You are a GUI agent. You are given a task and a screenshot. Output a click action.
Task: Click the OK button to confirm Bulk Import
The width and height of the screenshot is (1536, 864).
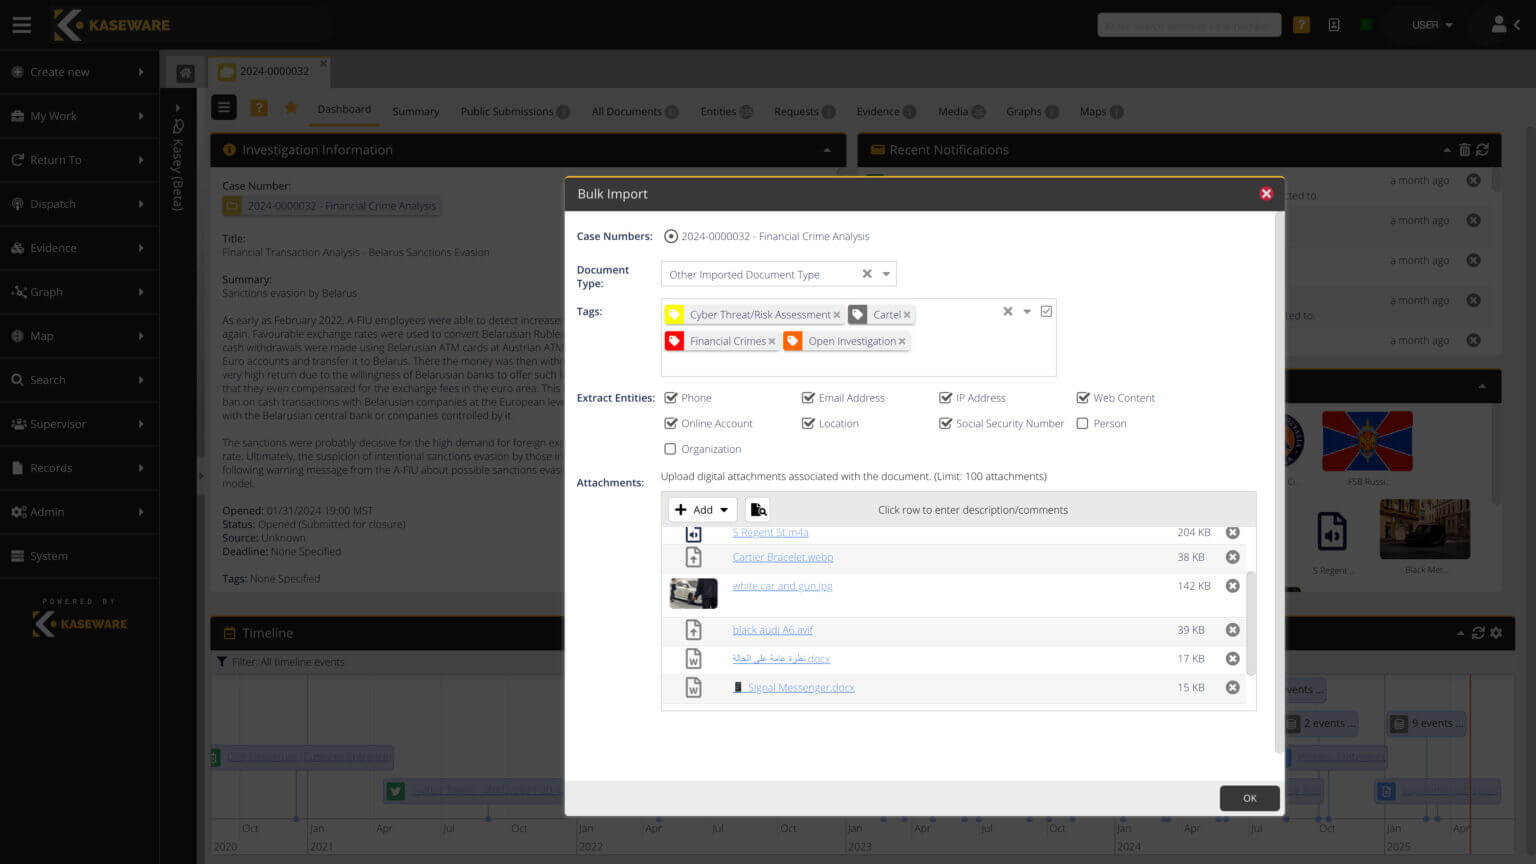1248,797
